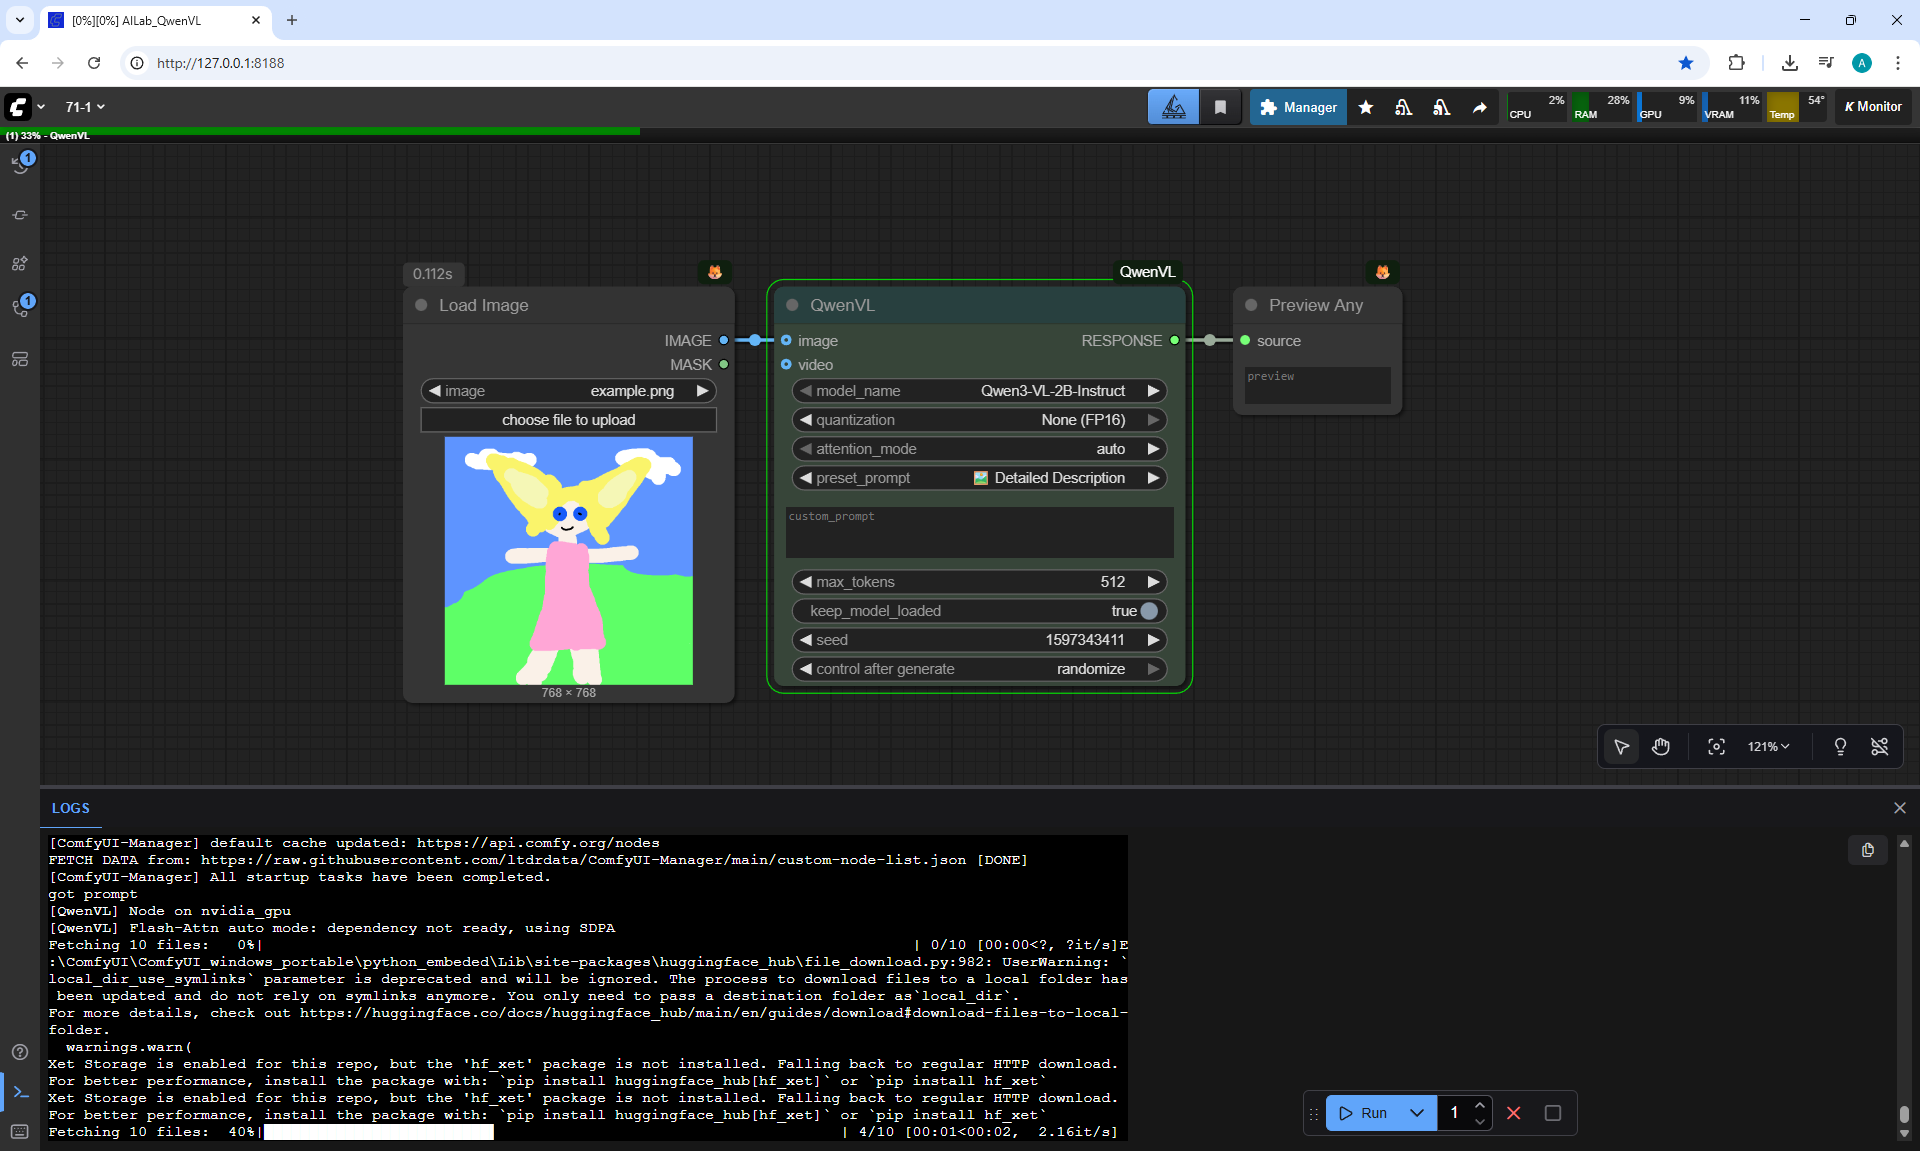Click the fit view icon
Screen dimensions: 1920x1151
pyautogui.click(x=1716, y=747)
